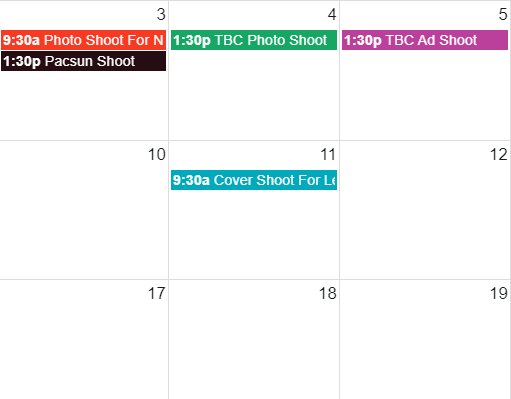The image size is (511, 399).
Task: Open the 9:30a Photo Shoot event
Action: coord(83,40)
